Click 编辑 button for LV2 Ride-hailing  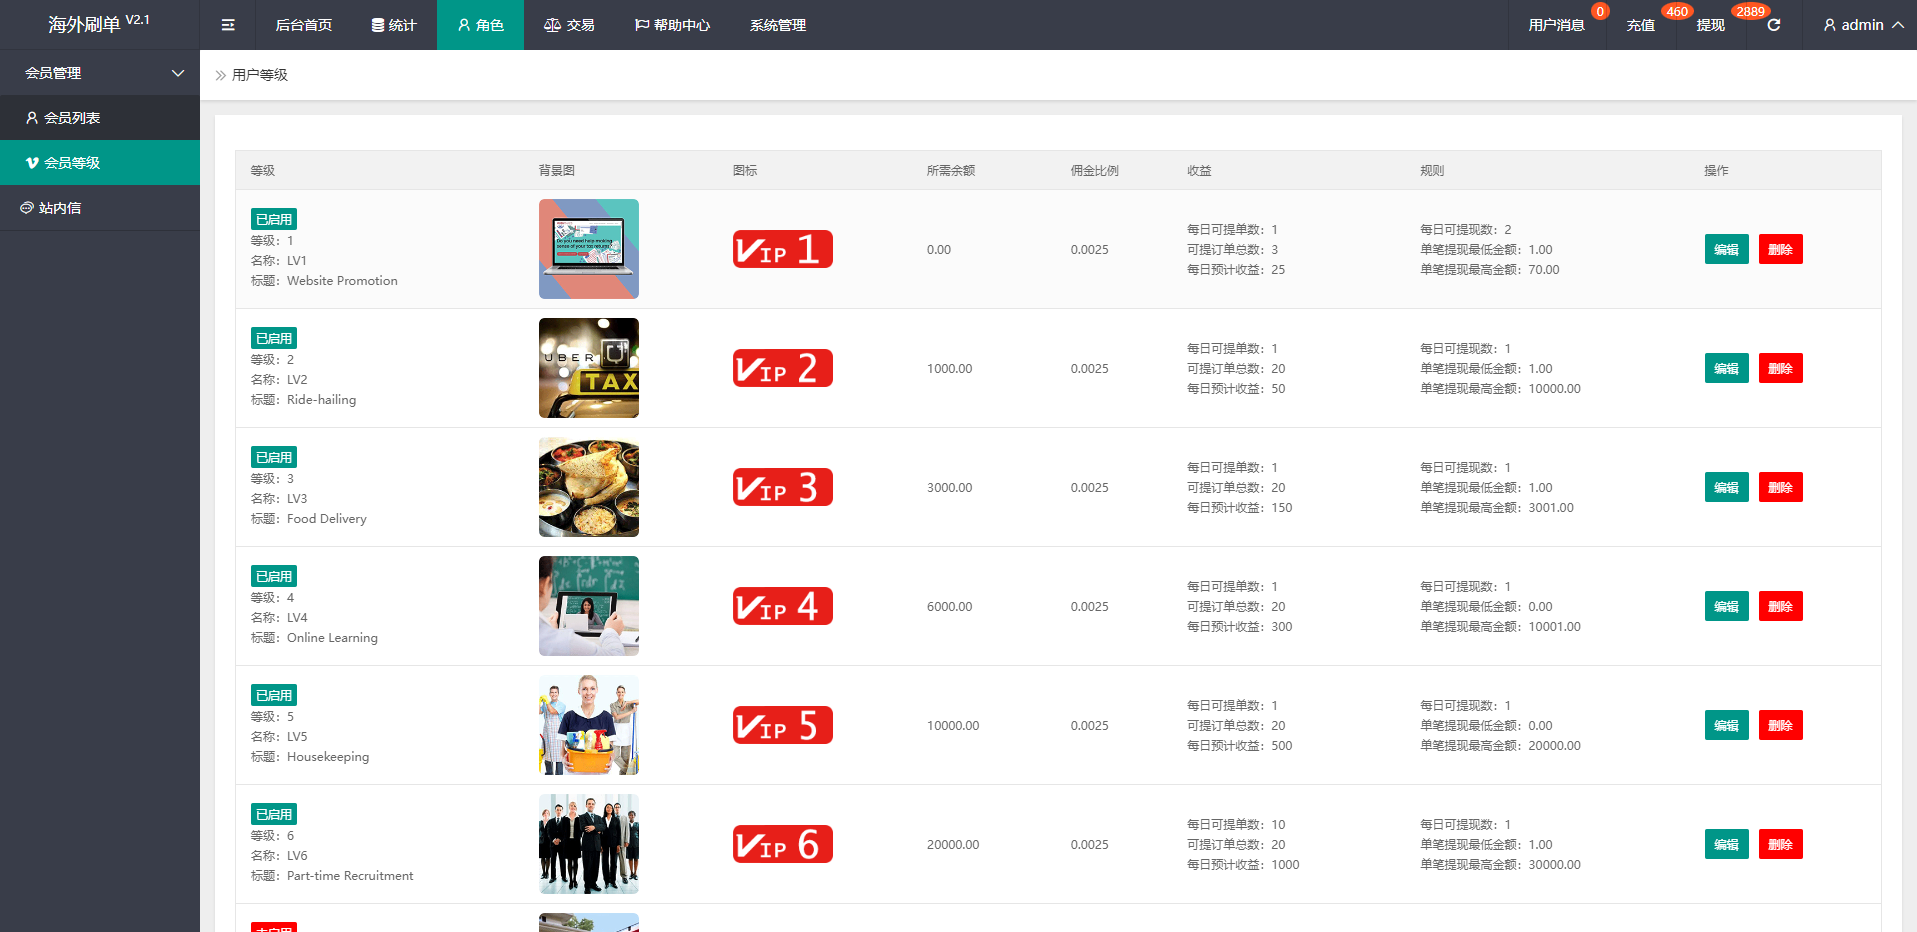pyautogui.click(x=1726, y=368)
